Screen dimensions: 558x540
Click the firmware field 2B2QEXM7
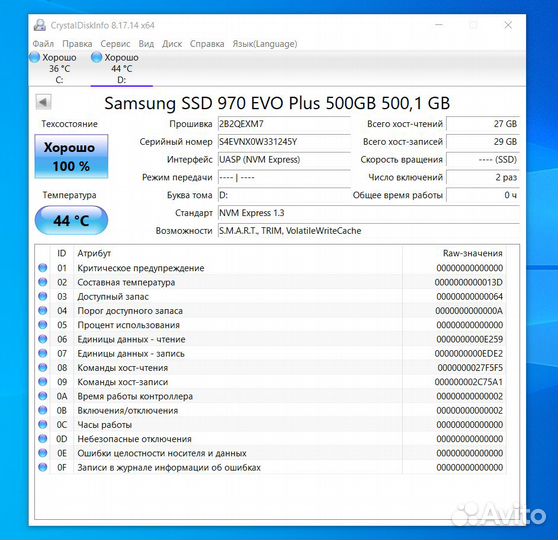[284, 124]
